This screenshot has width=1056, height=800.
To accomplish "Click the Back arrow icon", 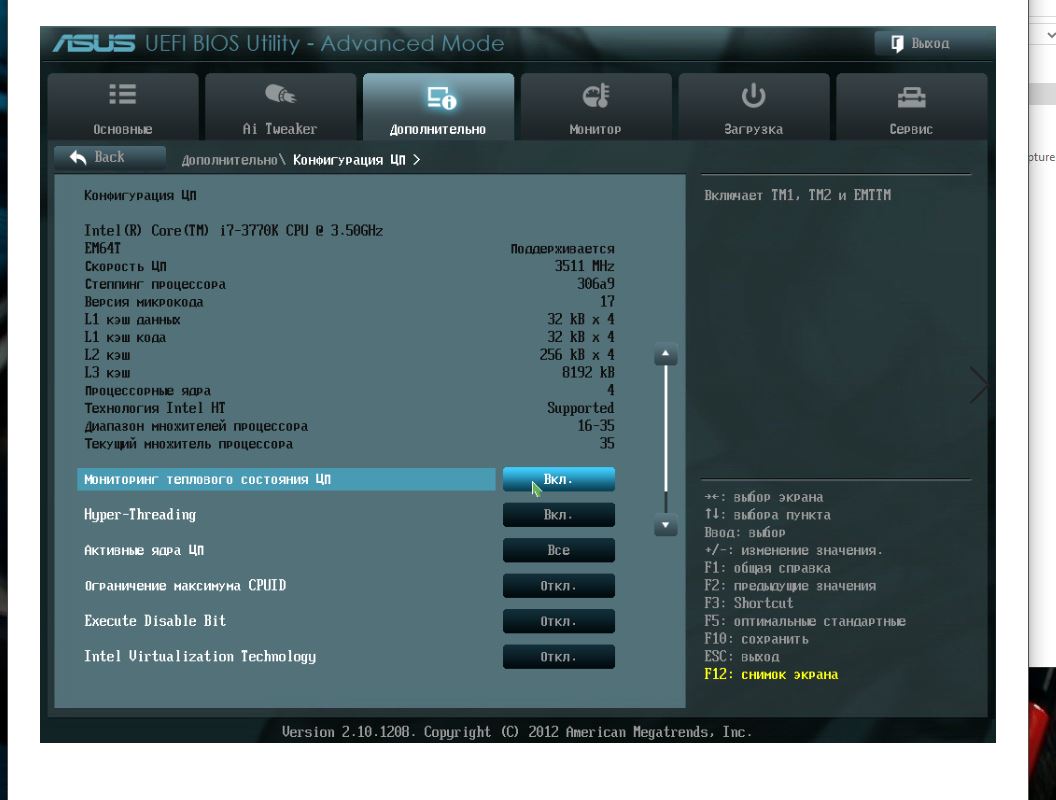I will [x=78, y=158].
